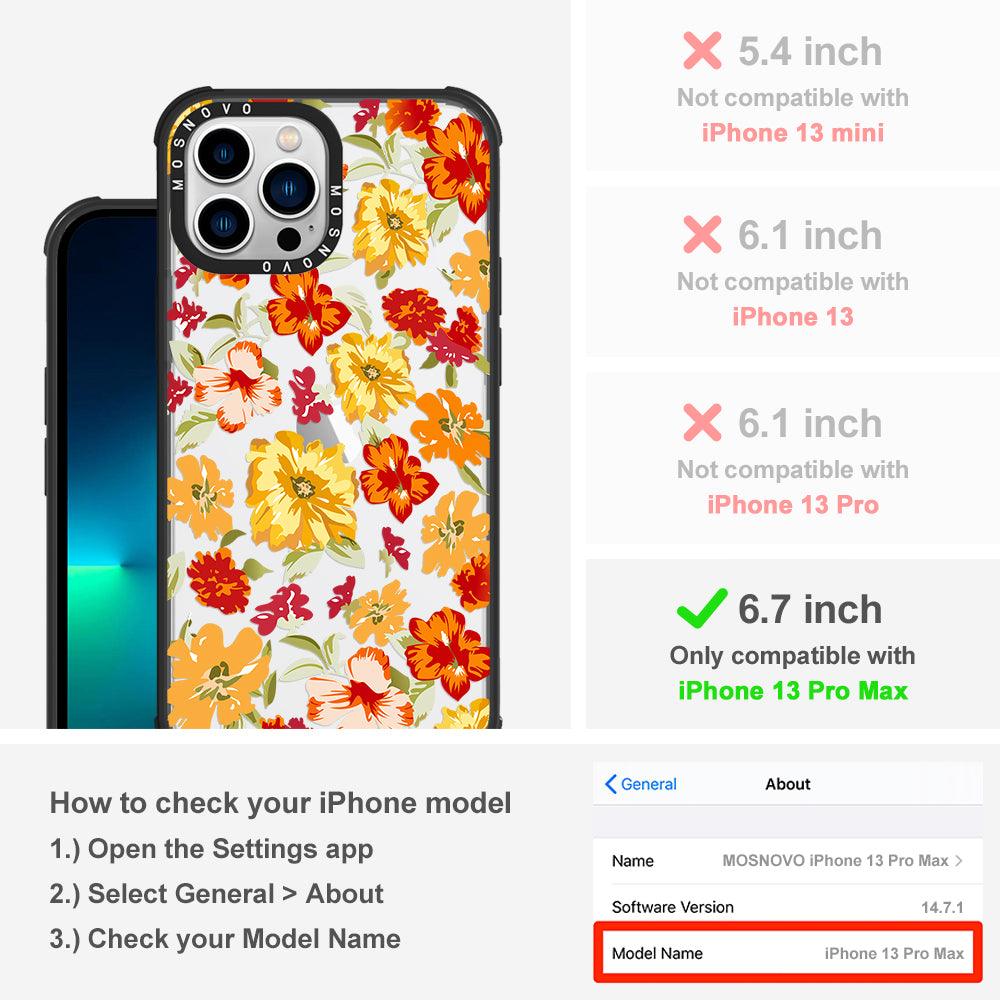Click the 'How to check your iPhone model' heading
1000x1000 pixels.
[281, 803]
